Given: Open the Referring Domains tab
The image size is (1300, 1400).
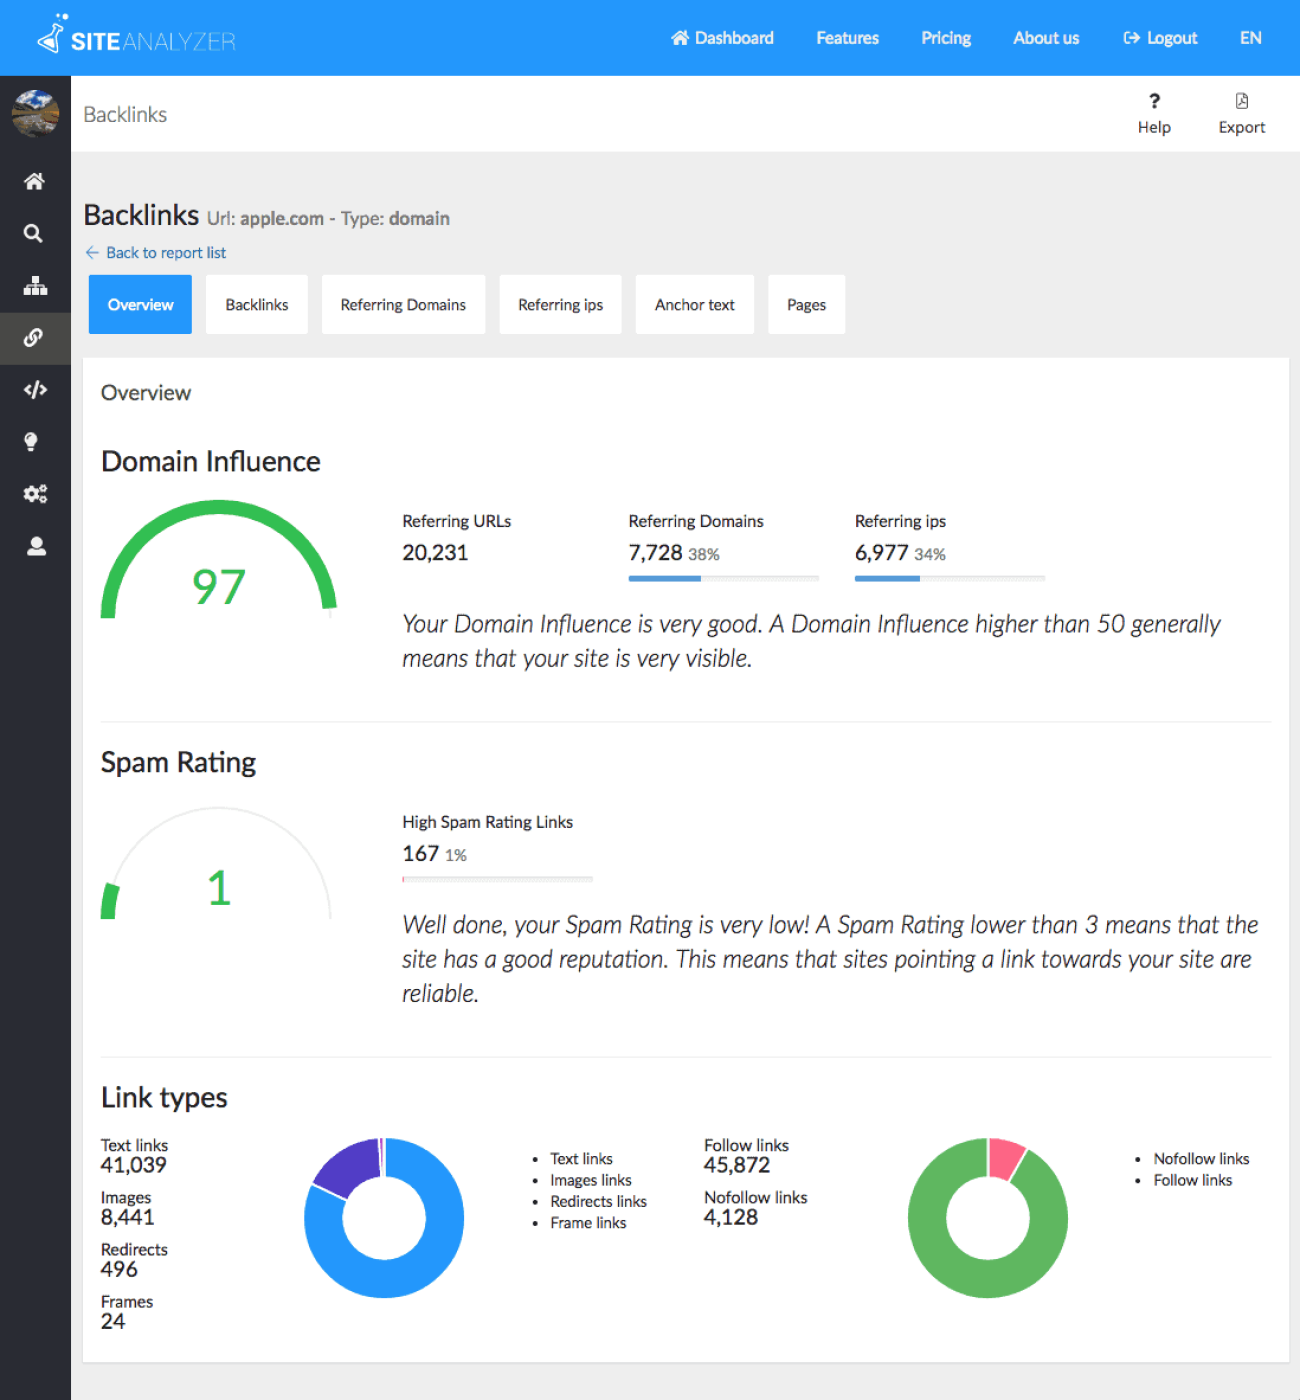Looking at the screenshot, I should [403, 304].
